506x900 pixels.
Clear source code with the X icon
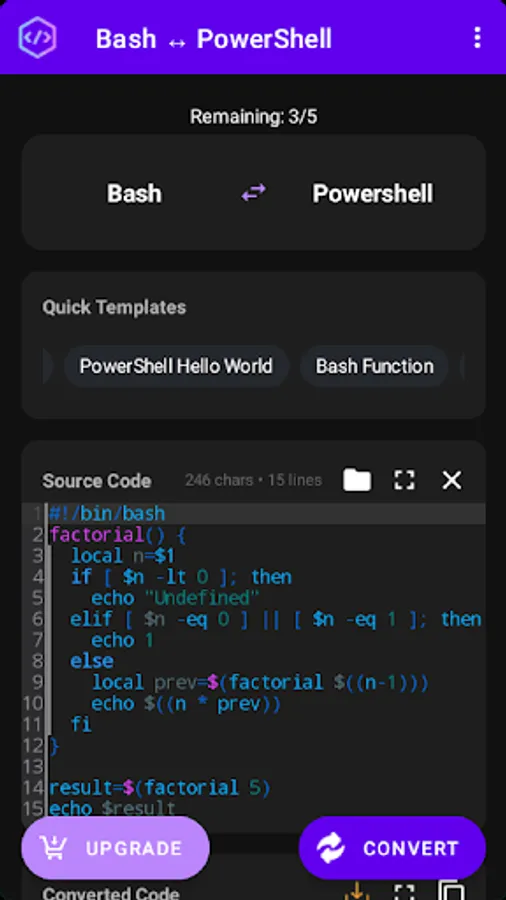coord(451,480)
